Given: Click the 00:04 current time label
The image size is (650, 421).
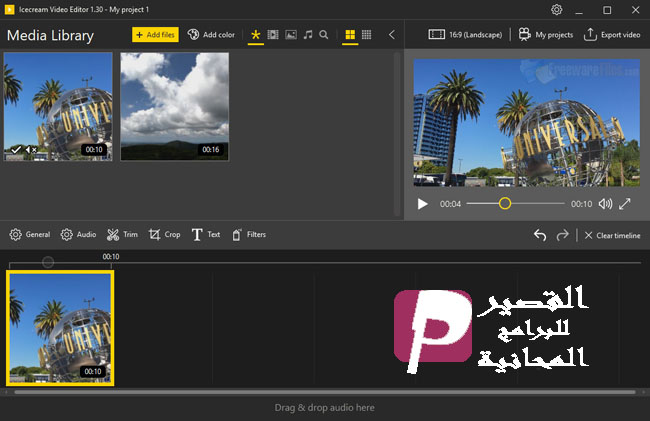Looking at the screenshot, I should click(450, 204).
